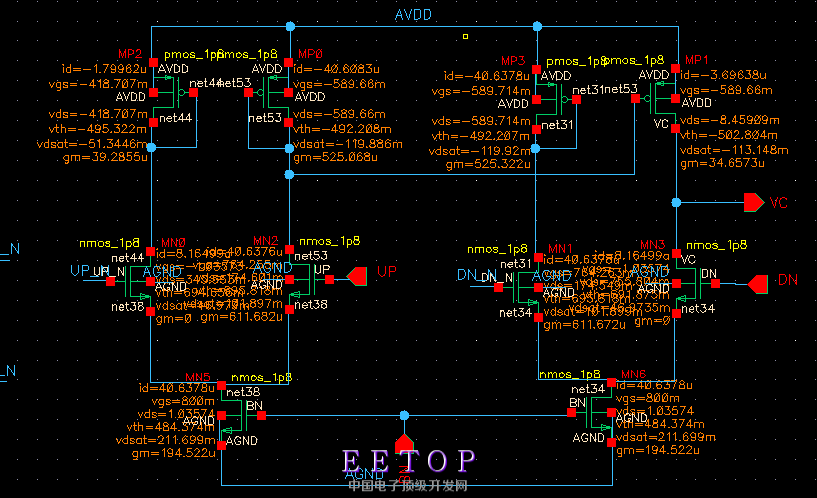This screenshot has width=817, height=498.
Task: Click the gm=34.6573u annotation
Action: (722, 163)
